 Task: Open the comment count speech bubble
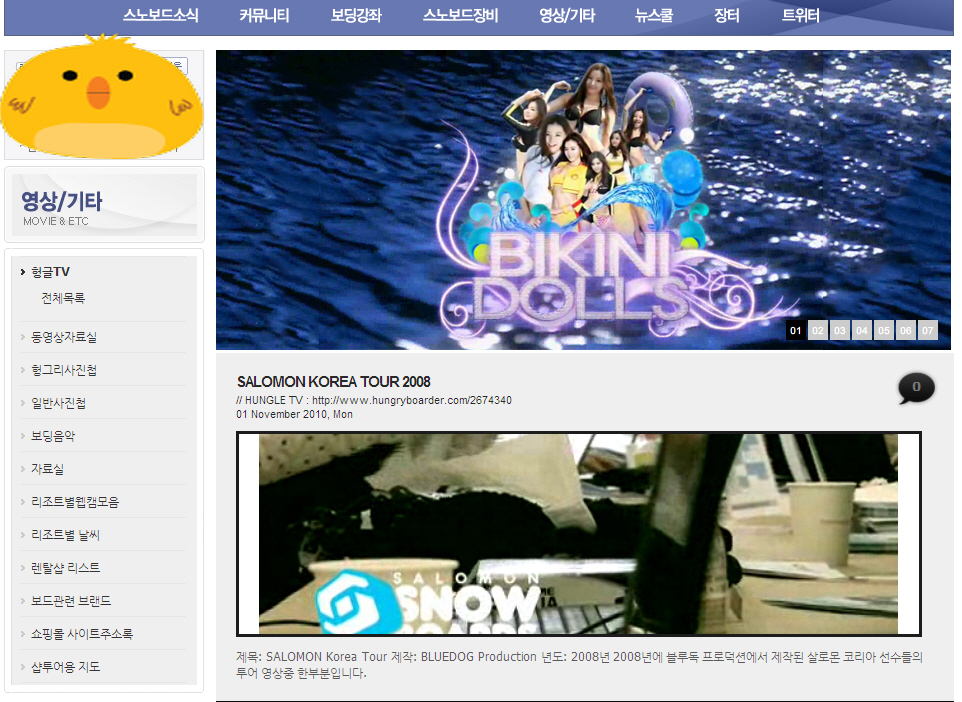click(x=916, y=388)
